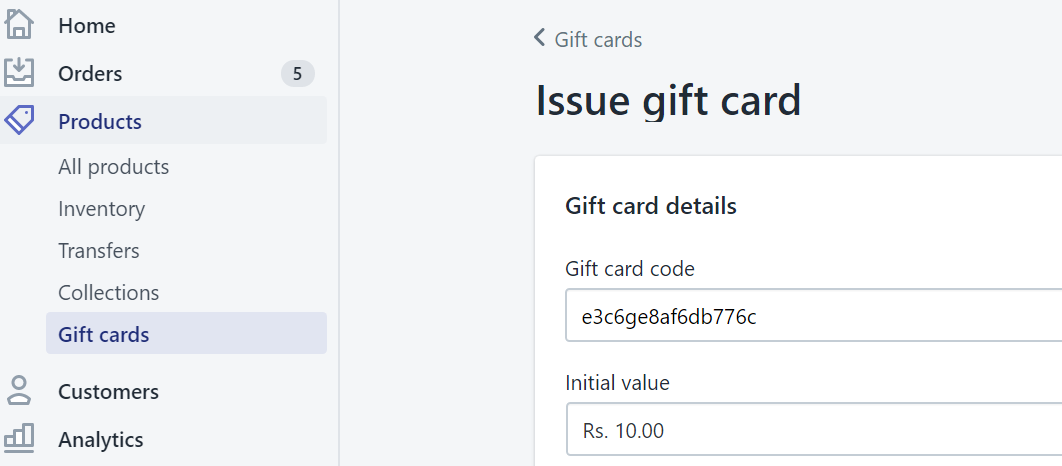This screenshot has width=1062, height=466.
Task: Go to Analytics label in sidebar
Action: 100,440
